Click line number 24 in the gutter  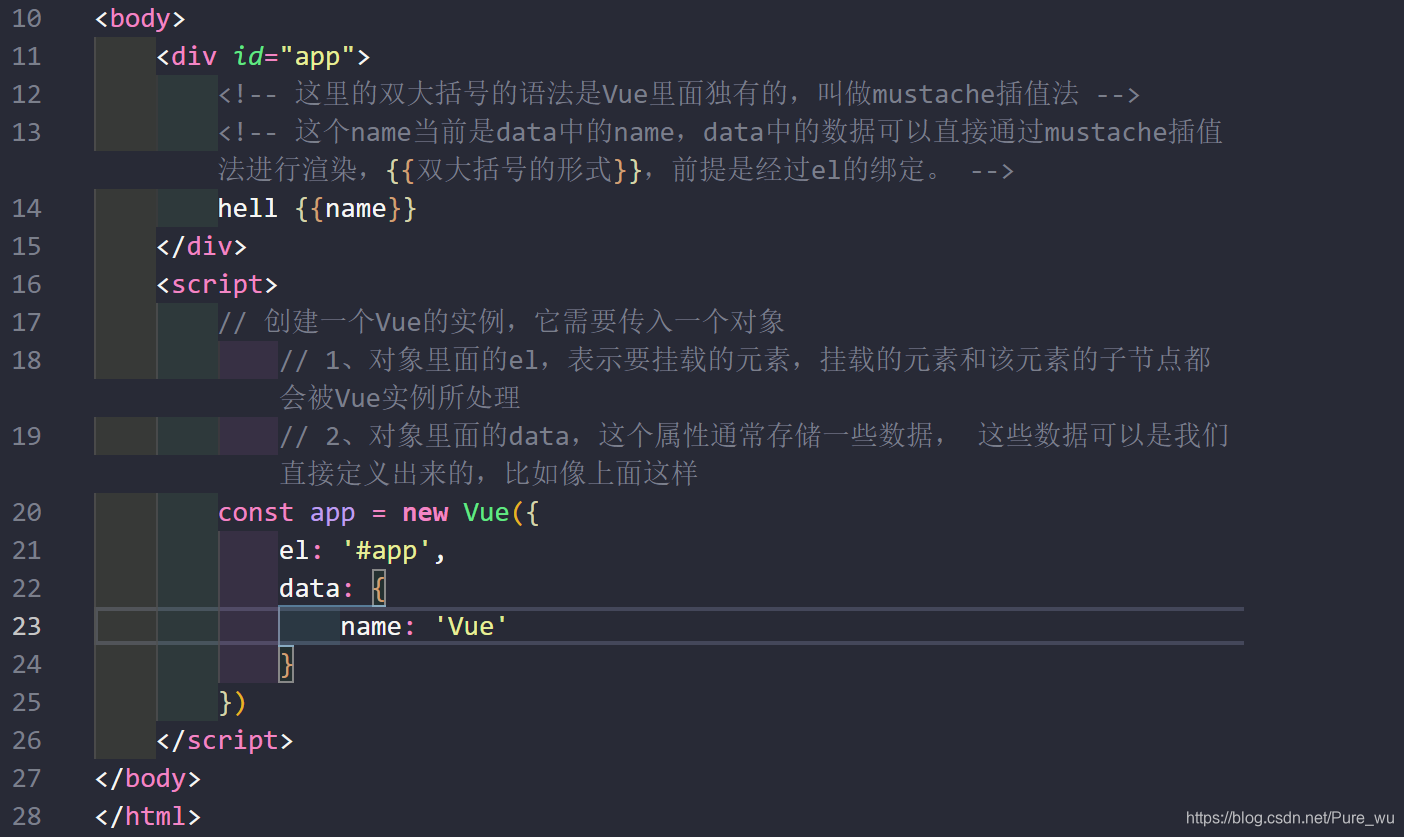point(27,664)
